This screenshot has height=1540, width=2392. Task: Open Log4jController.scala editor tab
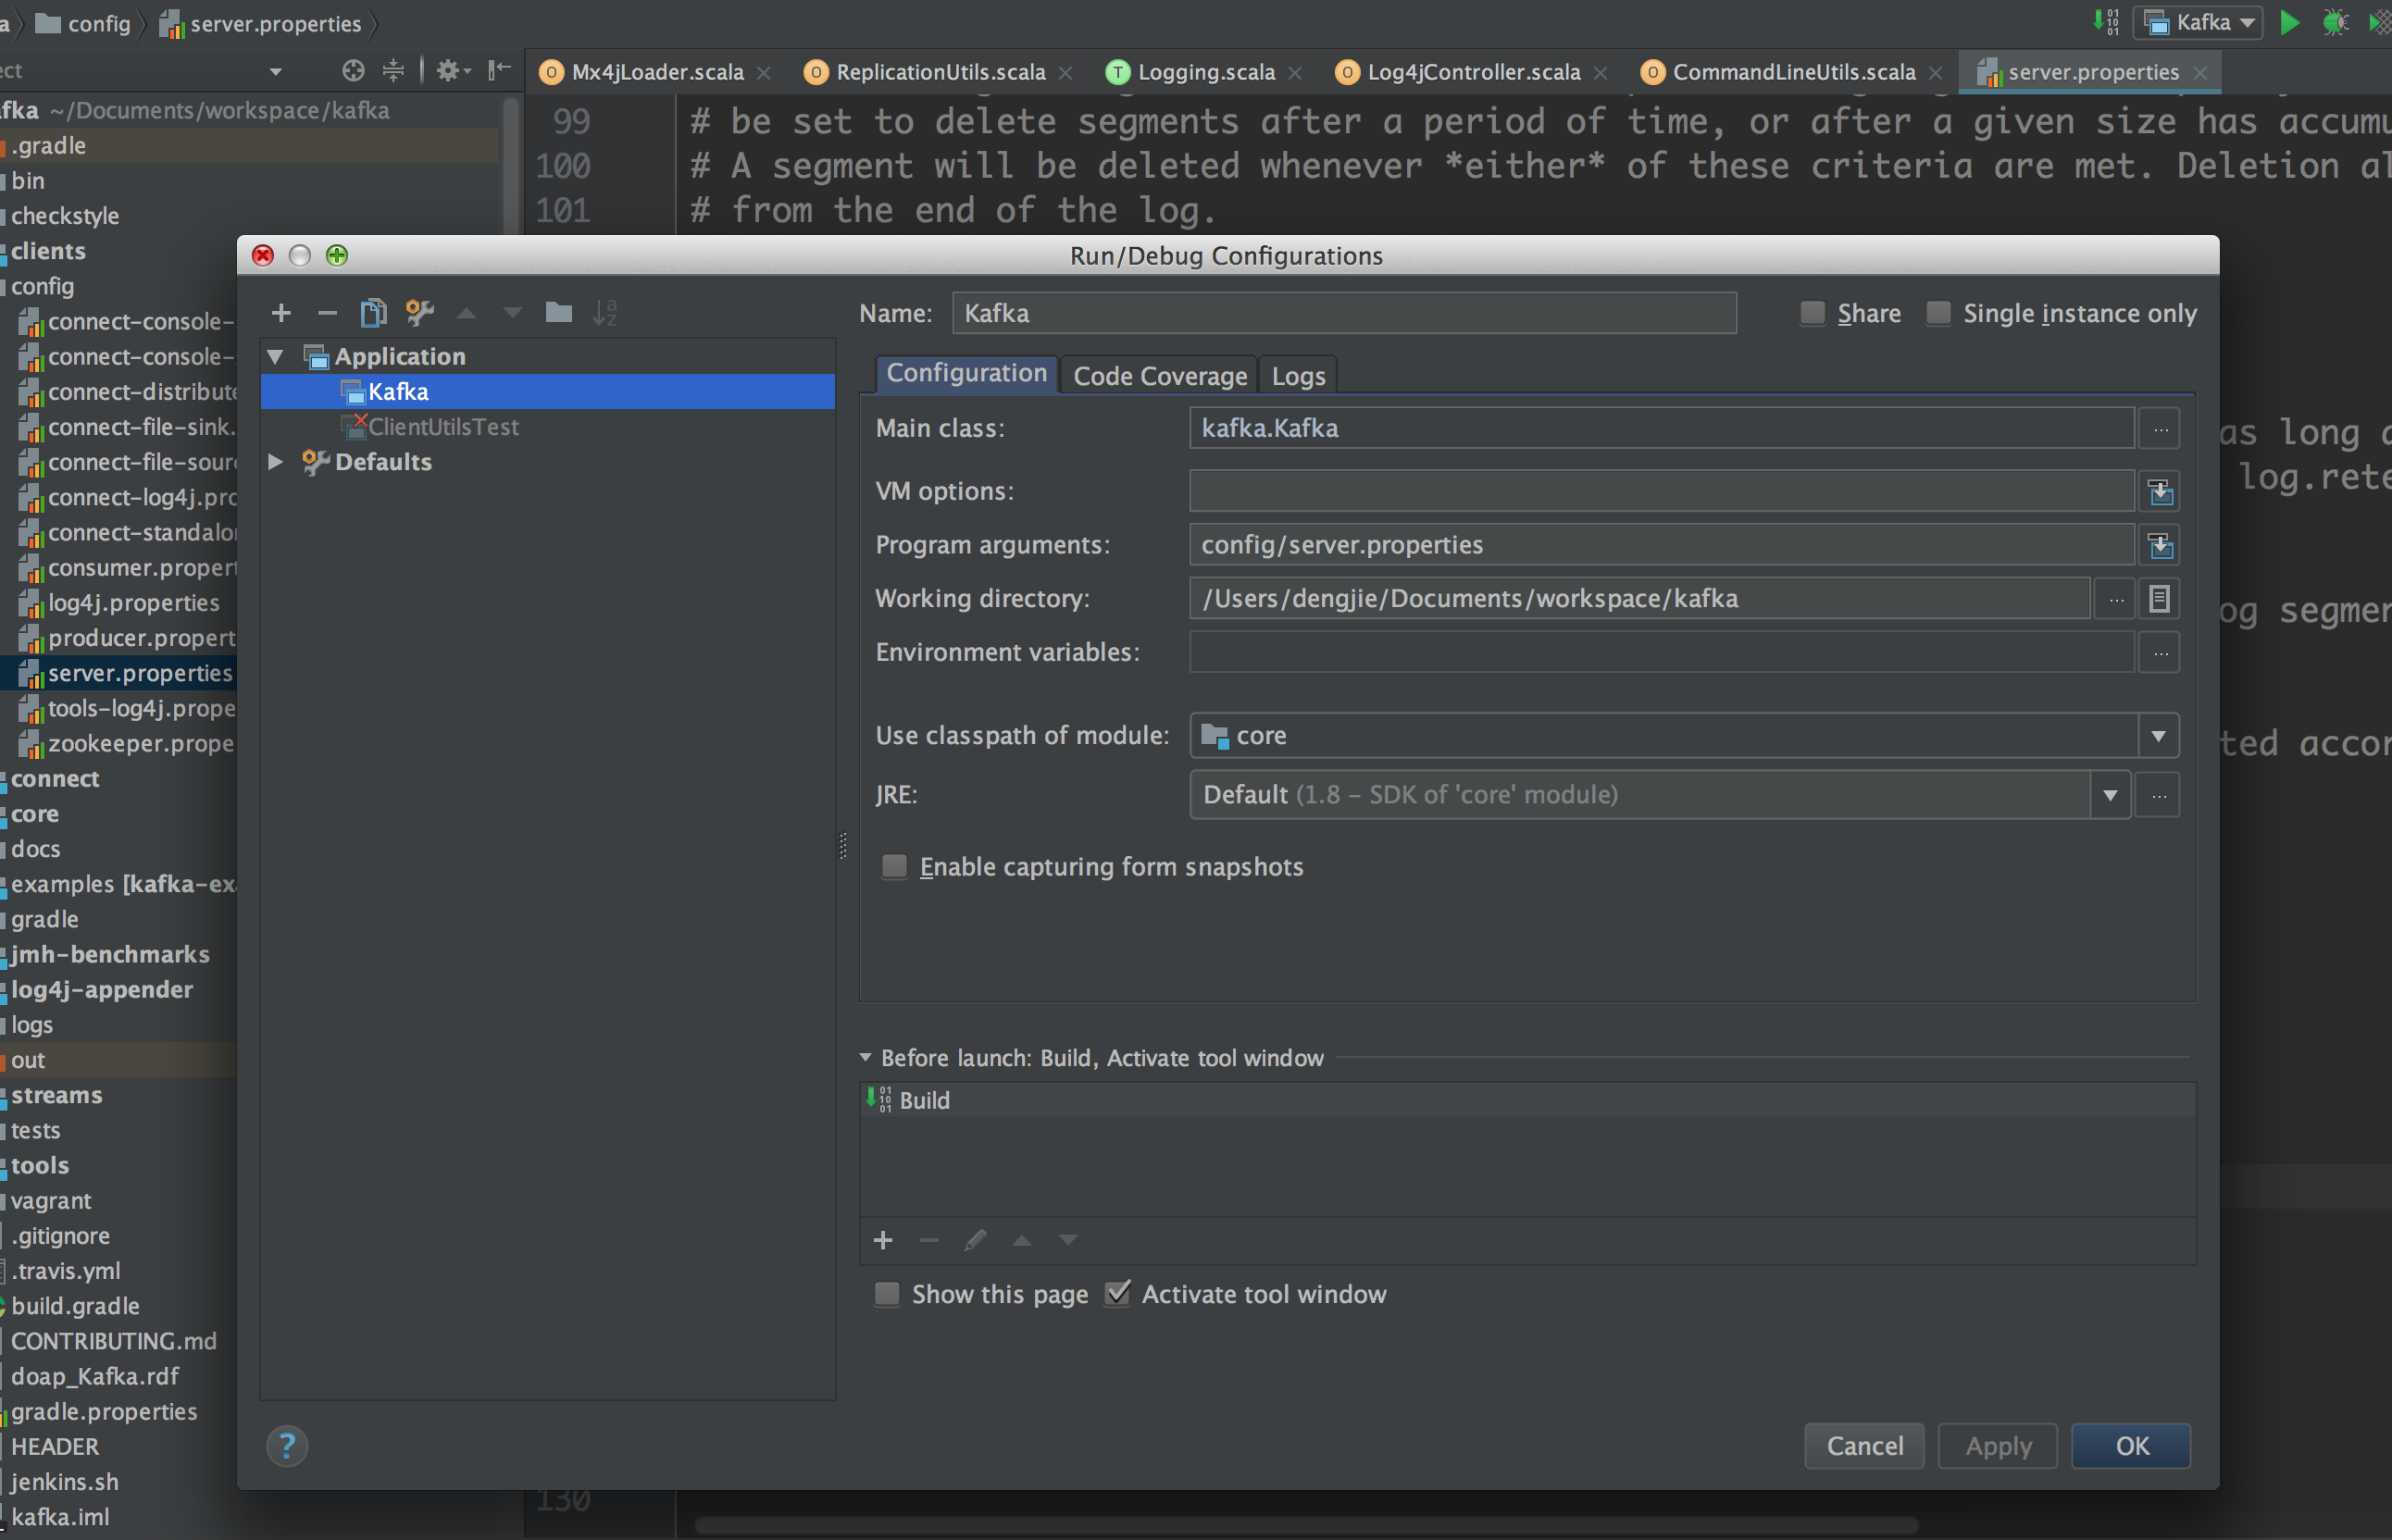(1473, 72)
